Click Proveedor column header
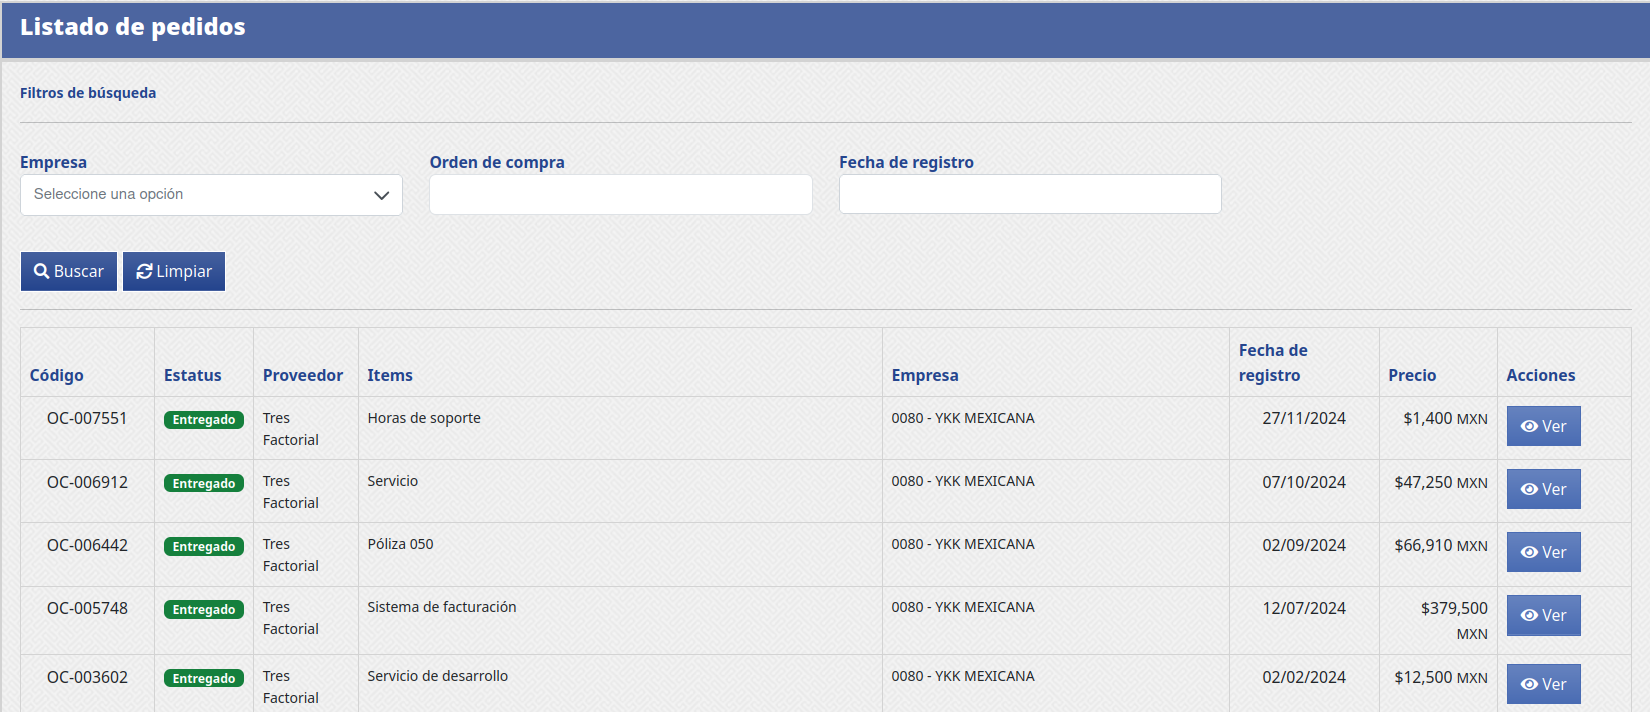1650x712 pixels. click(303, 375)
